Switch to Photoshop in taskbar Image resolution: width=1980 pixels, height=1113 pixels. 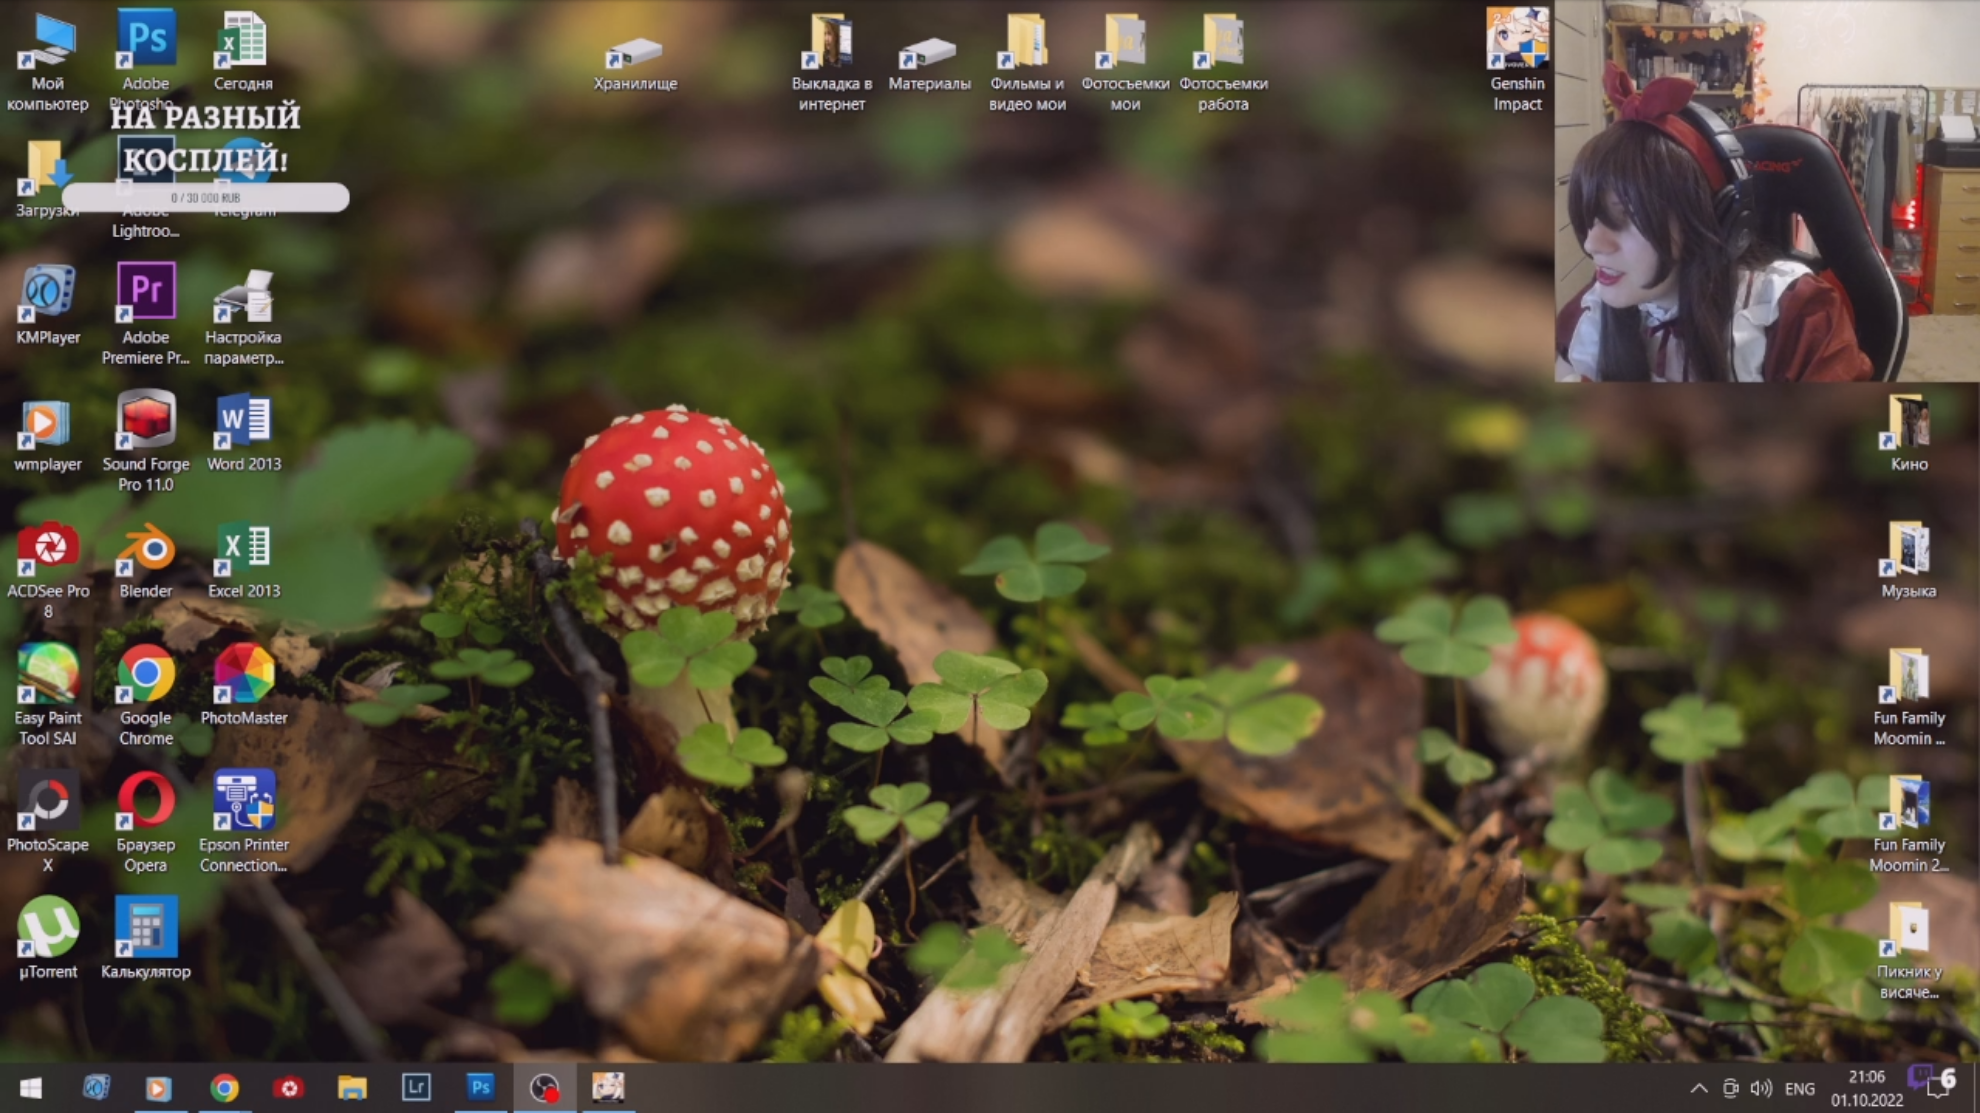[x=480, y=1087]
